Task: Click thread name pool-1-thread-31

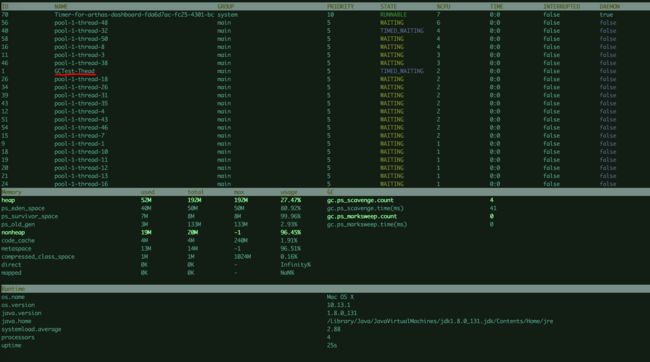Action: coord(81,95)
